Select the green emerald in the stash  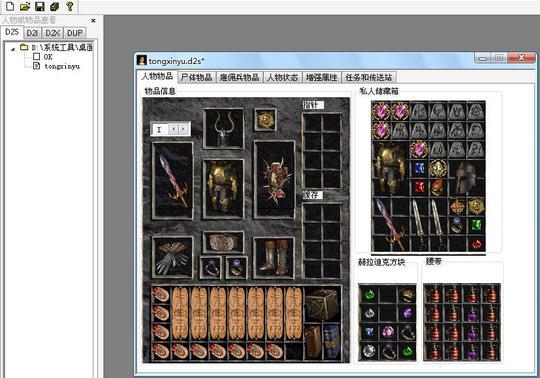pos(476,225)
